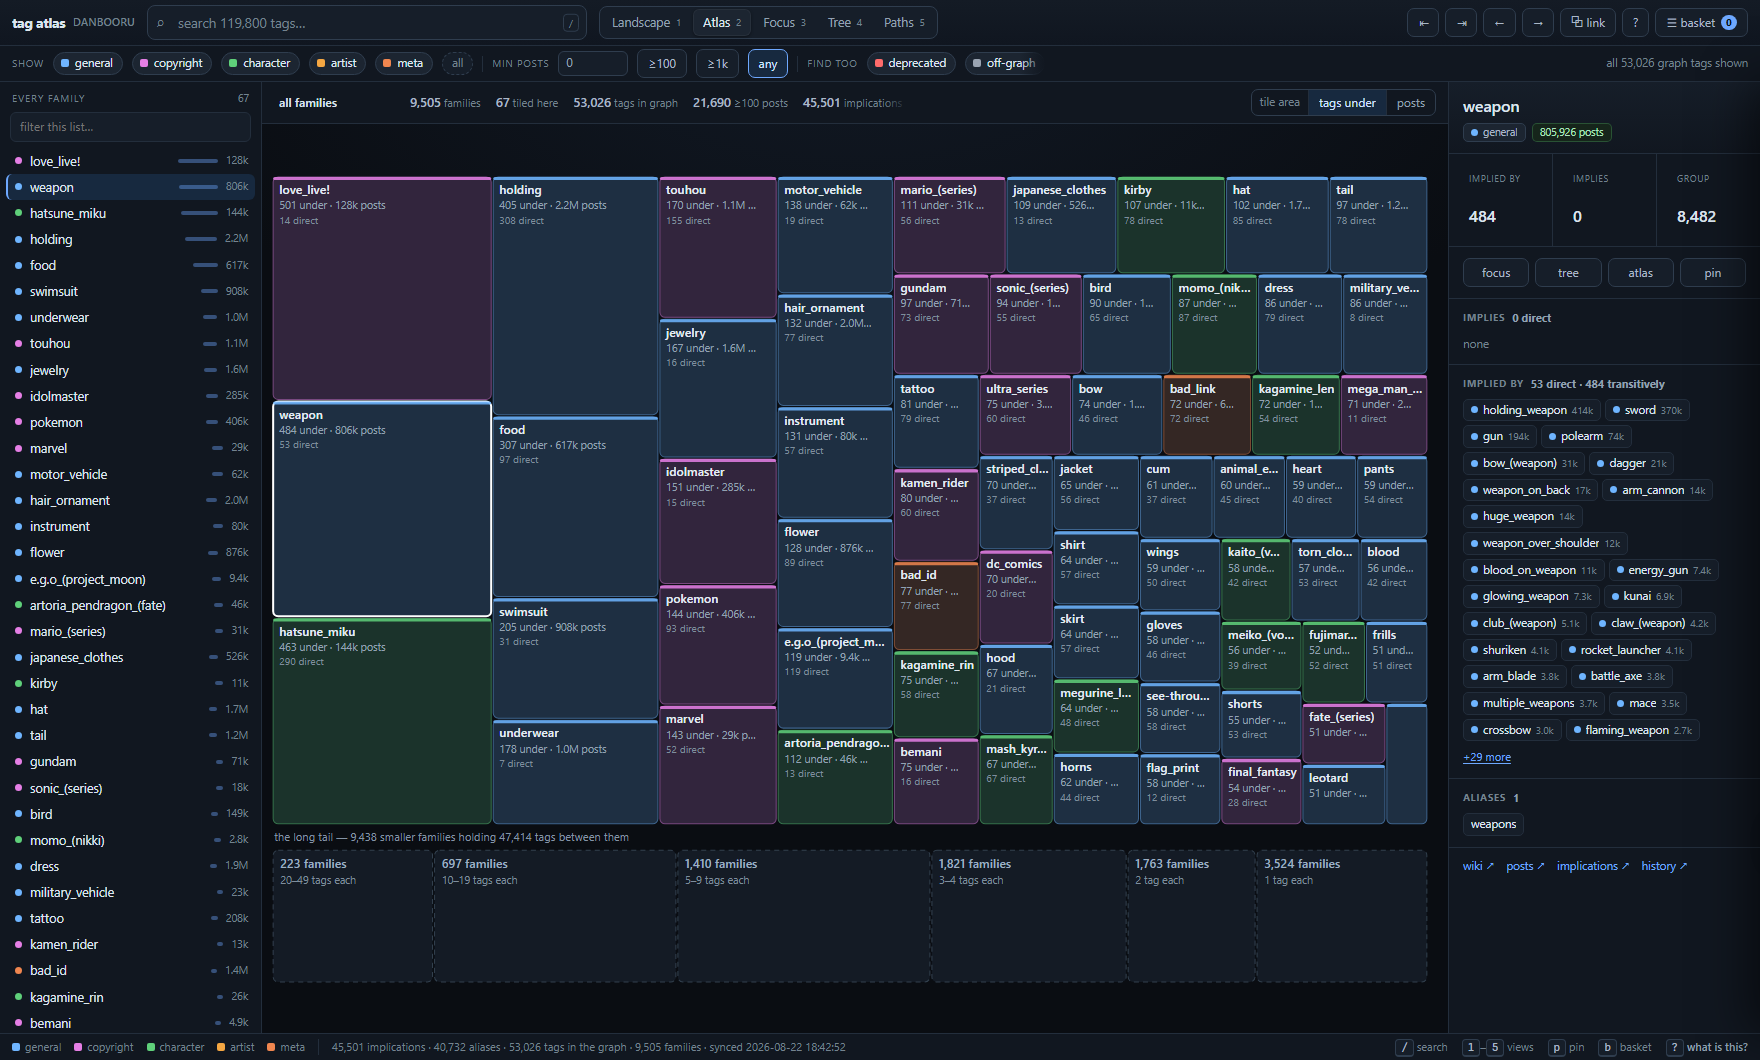Viewport: 1760px width, 1060px height.
Task: Switch to the Landscape view tab
Action: click(x=646, y=23)
